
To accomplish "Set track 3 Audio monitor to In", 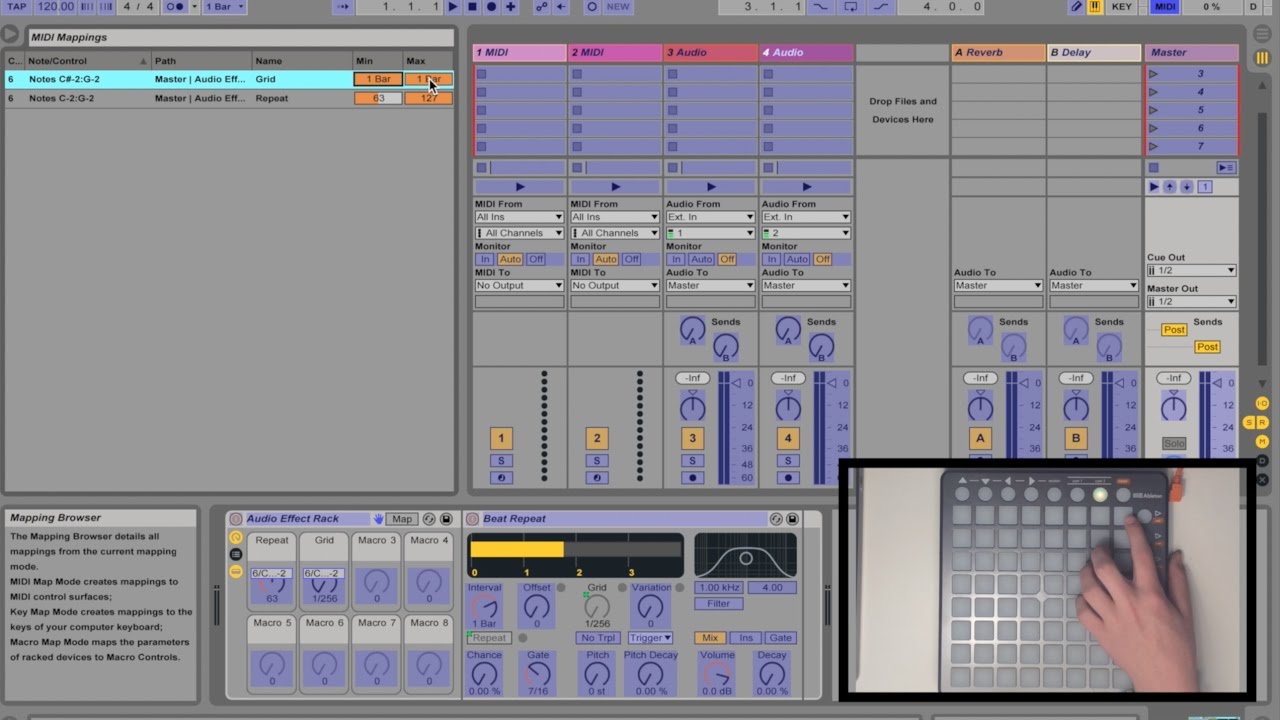I will [x=676, y=259].
